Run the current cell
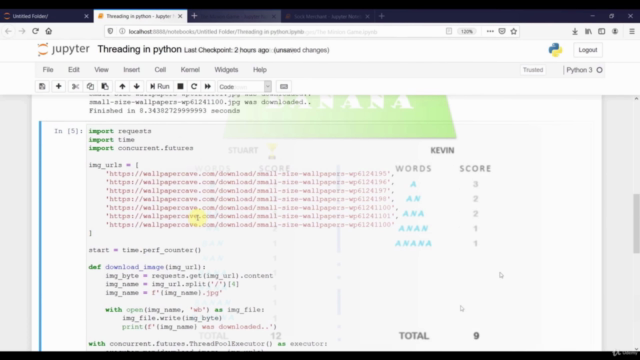 tap(160, 87)
